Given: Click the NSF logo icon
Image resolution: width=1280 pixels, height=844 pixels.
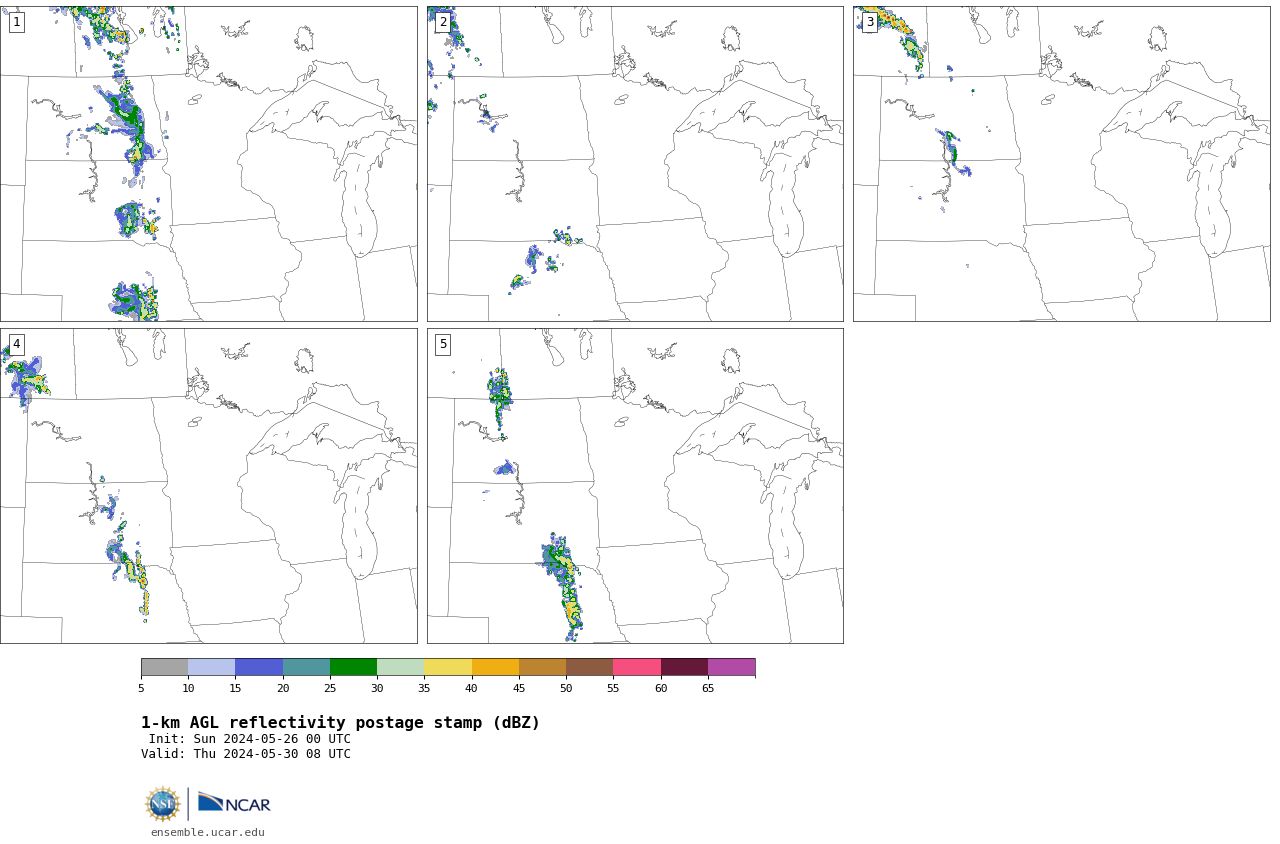Looking at the screenshot, I should tap(163, 804).
